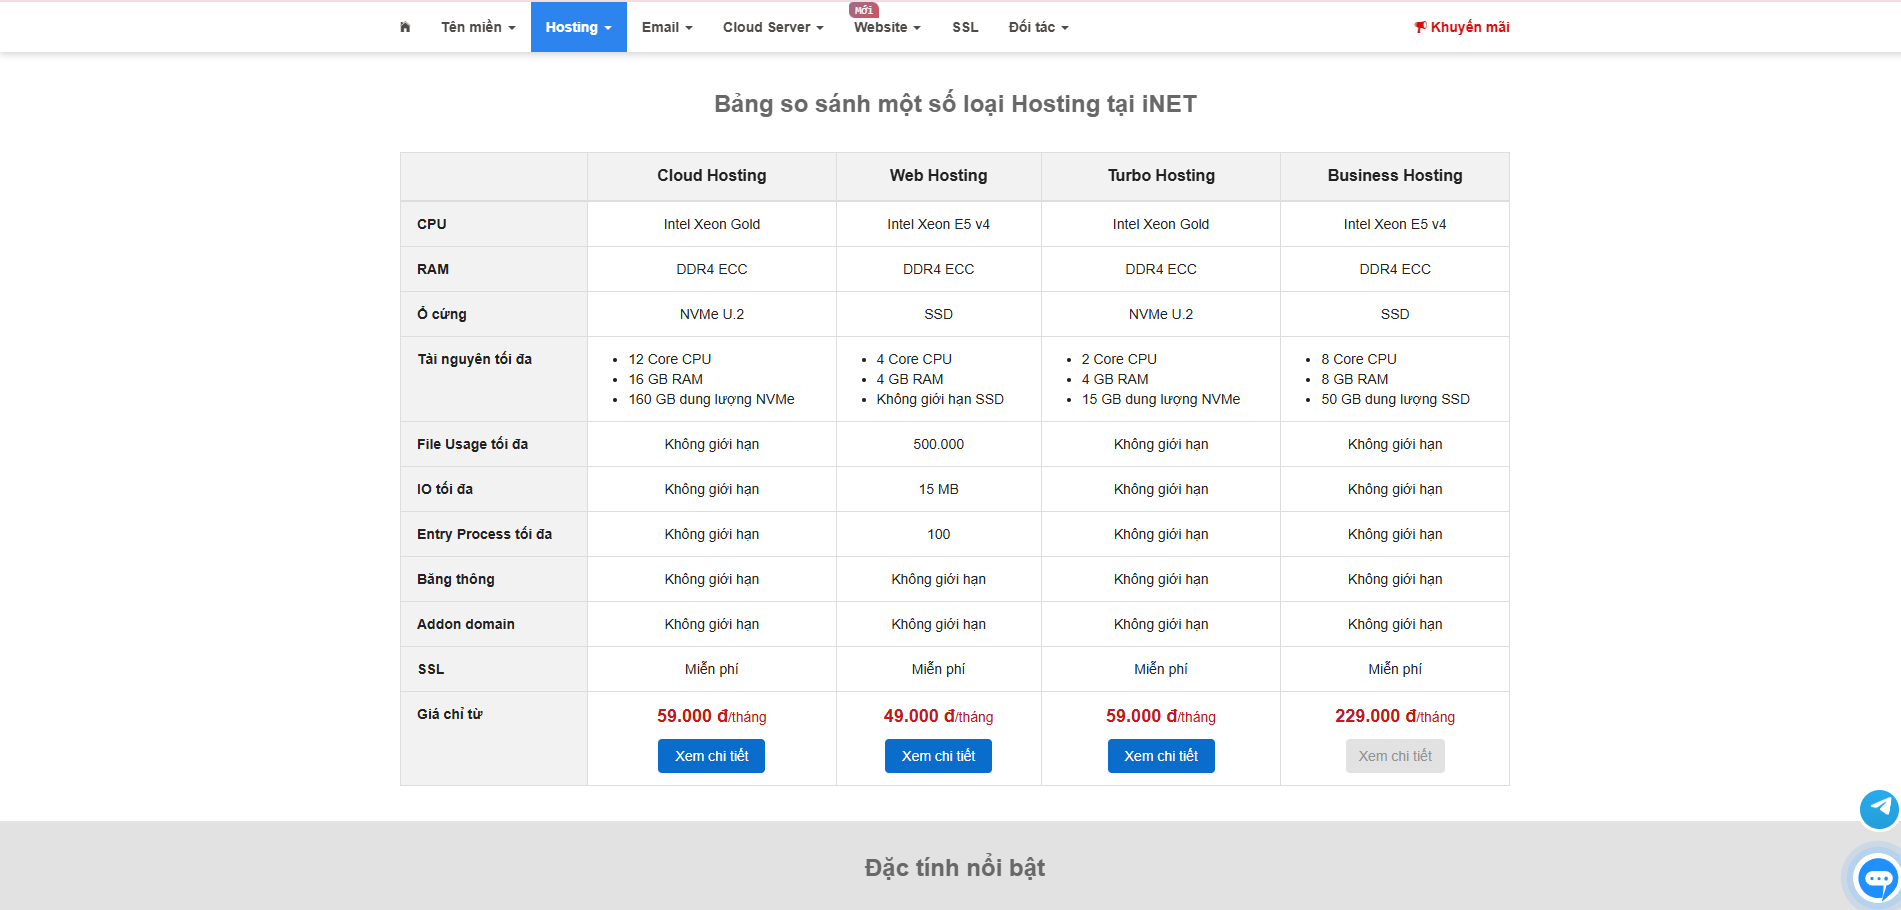Open the live chat bubble icon
Screen dimensions: 1901x910
(x=1876, y=879)
